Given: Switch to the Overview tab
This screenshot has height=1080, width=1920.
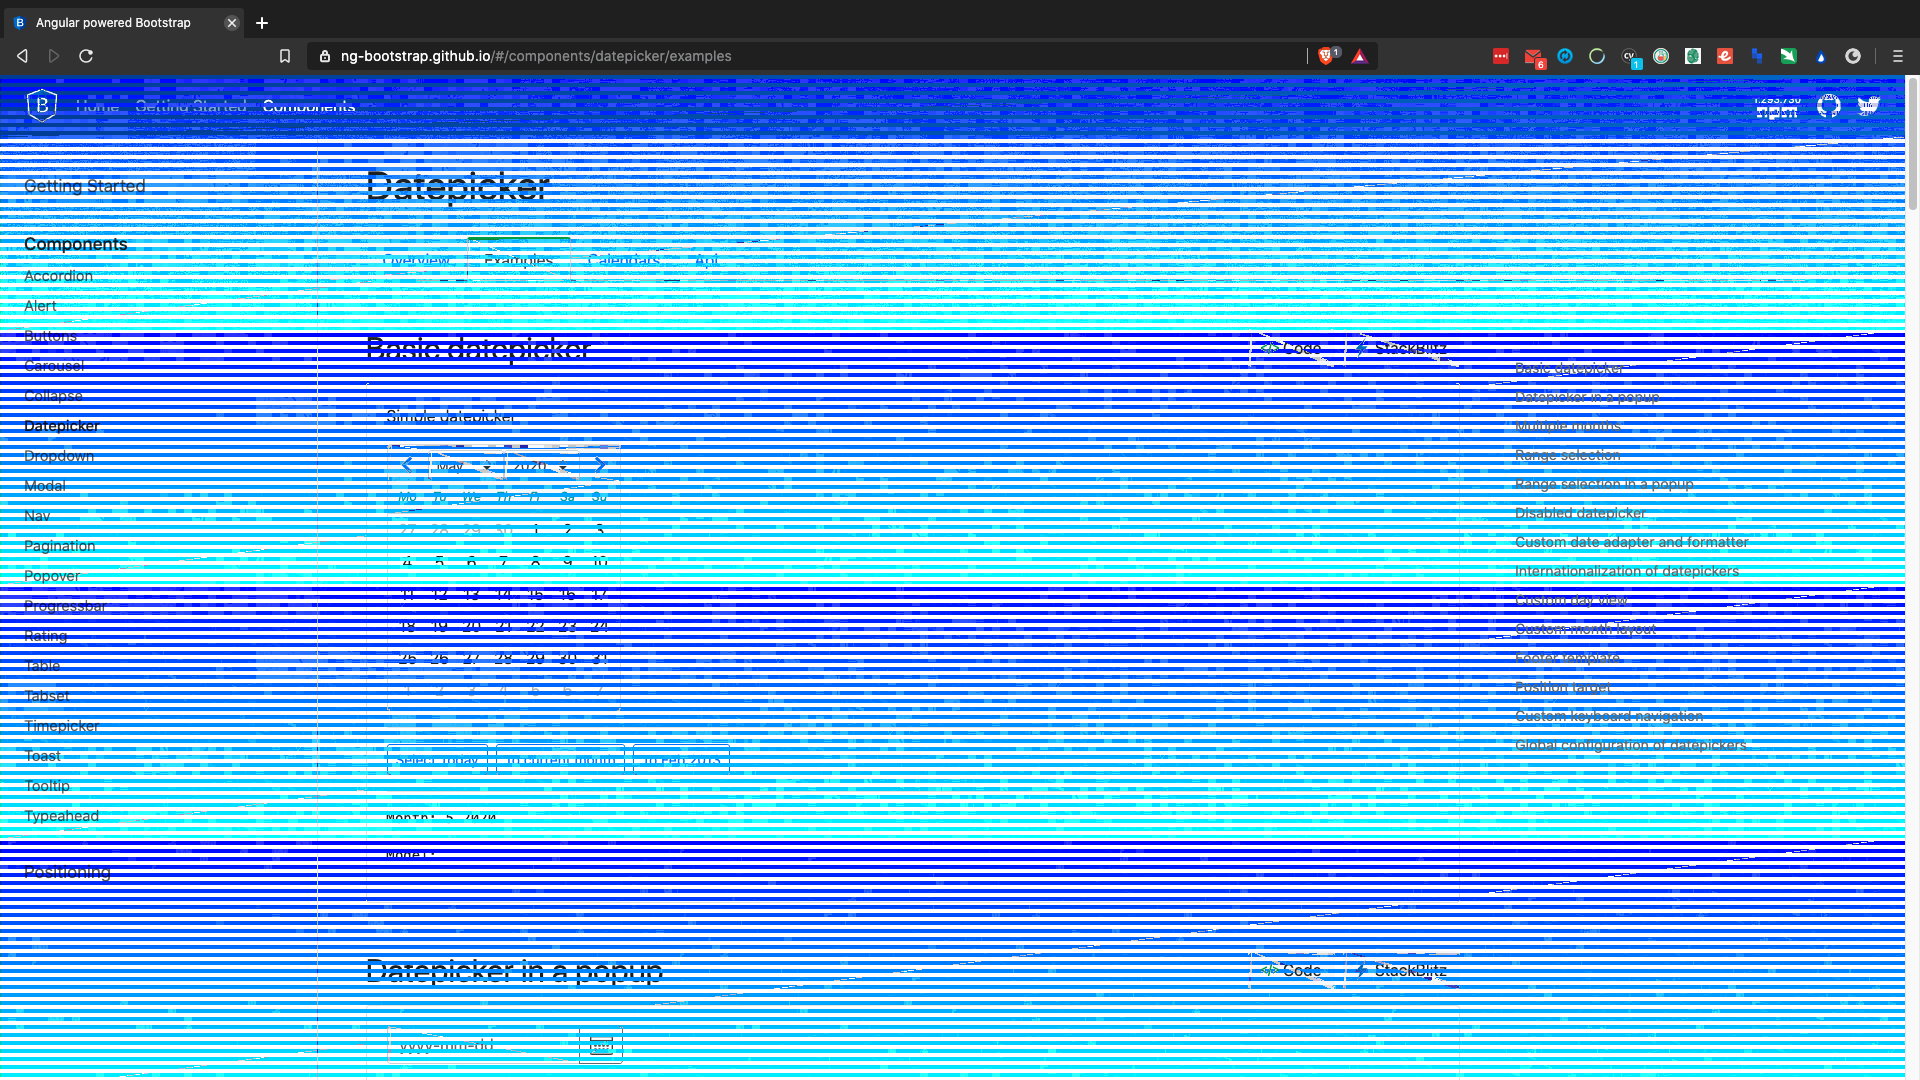Looking at the screenshot, I should tap(416, 260).
